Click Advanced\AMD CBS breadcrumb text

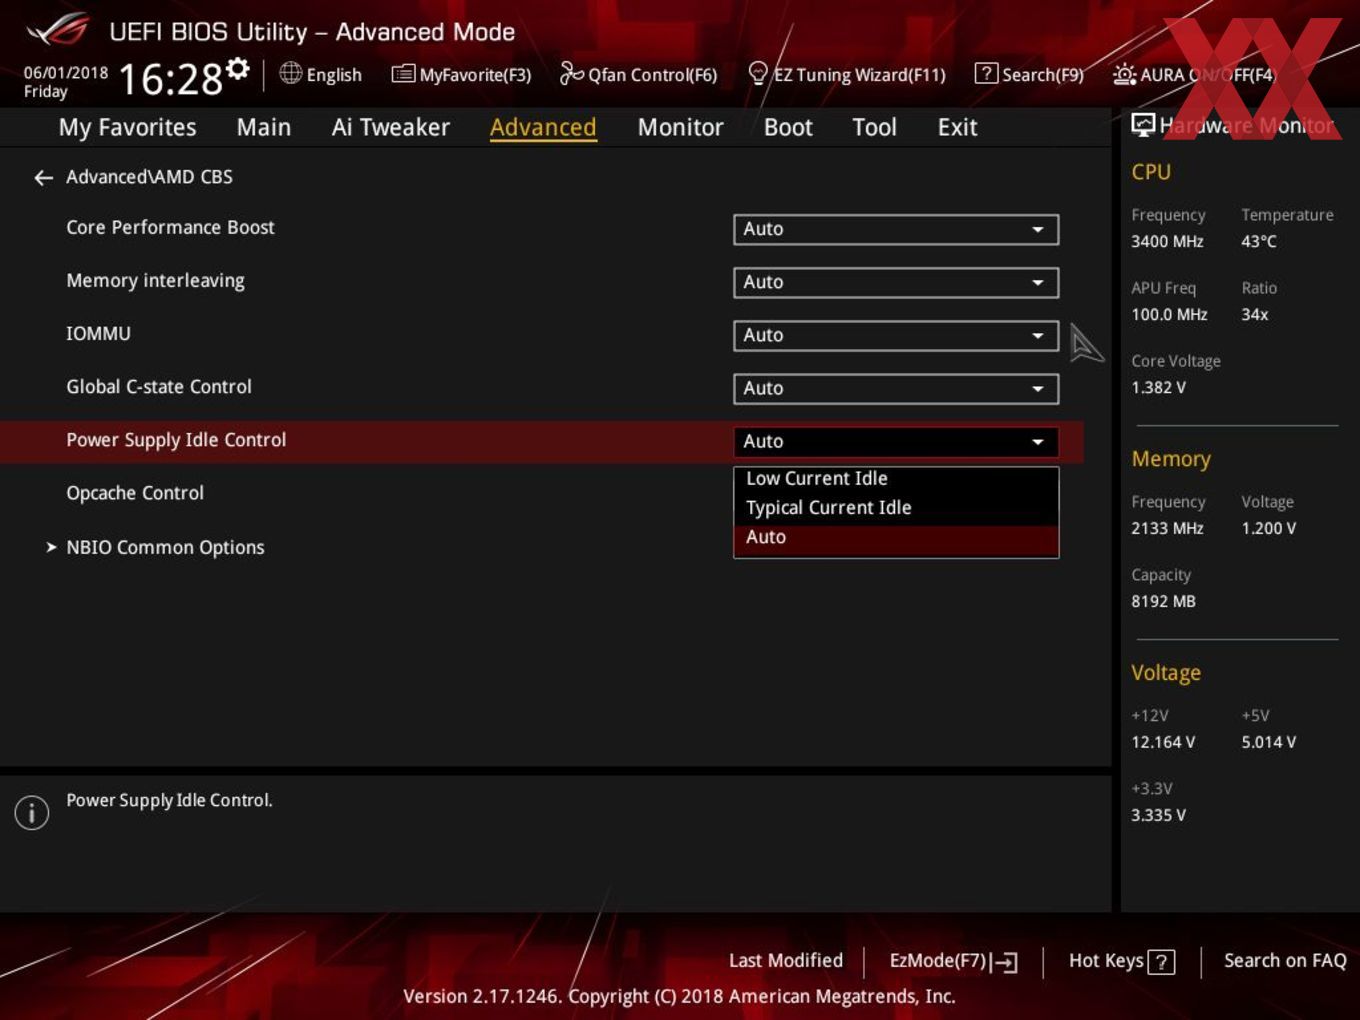click(x=149, y=177)
